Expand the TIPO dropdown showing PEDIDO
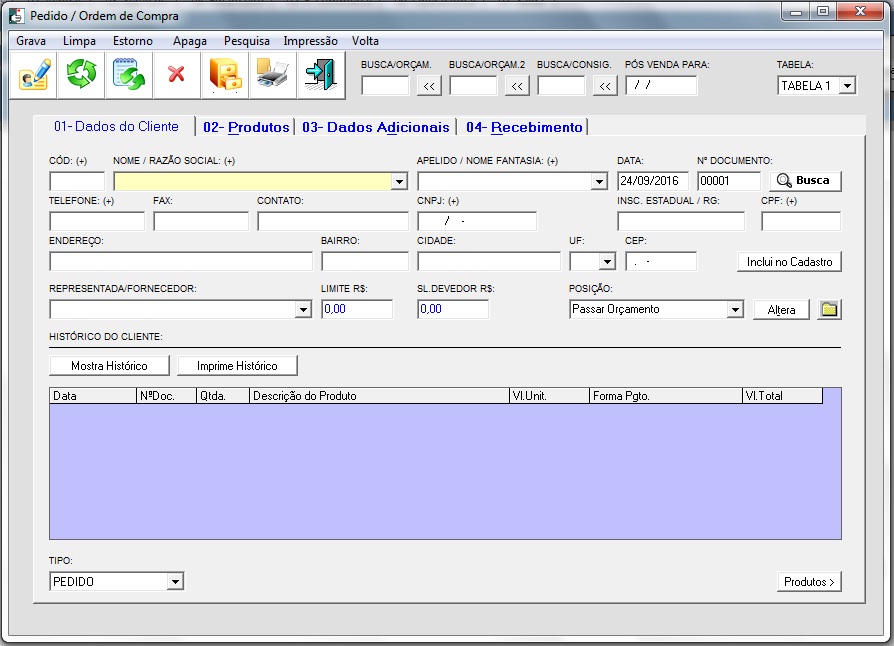This screenshot has height=646, width=894. [x=175, y=582]
